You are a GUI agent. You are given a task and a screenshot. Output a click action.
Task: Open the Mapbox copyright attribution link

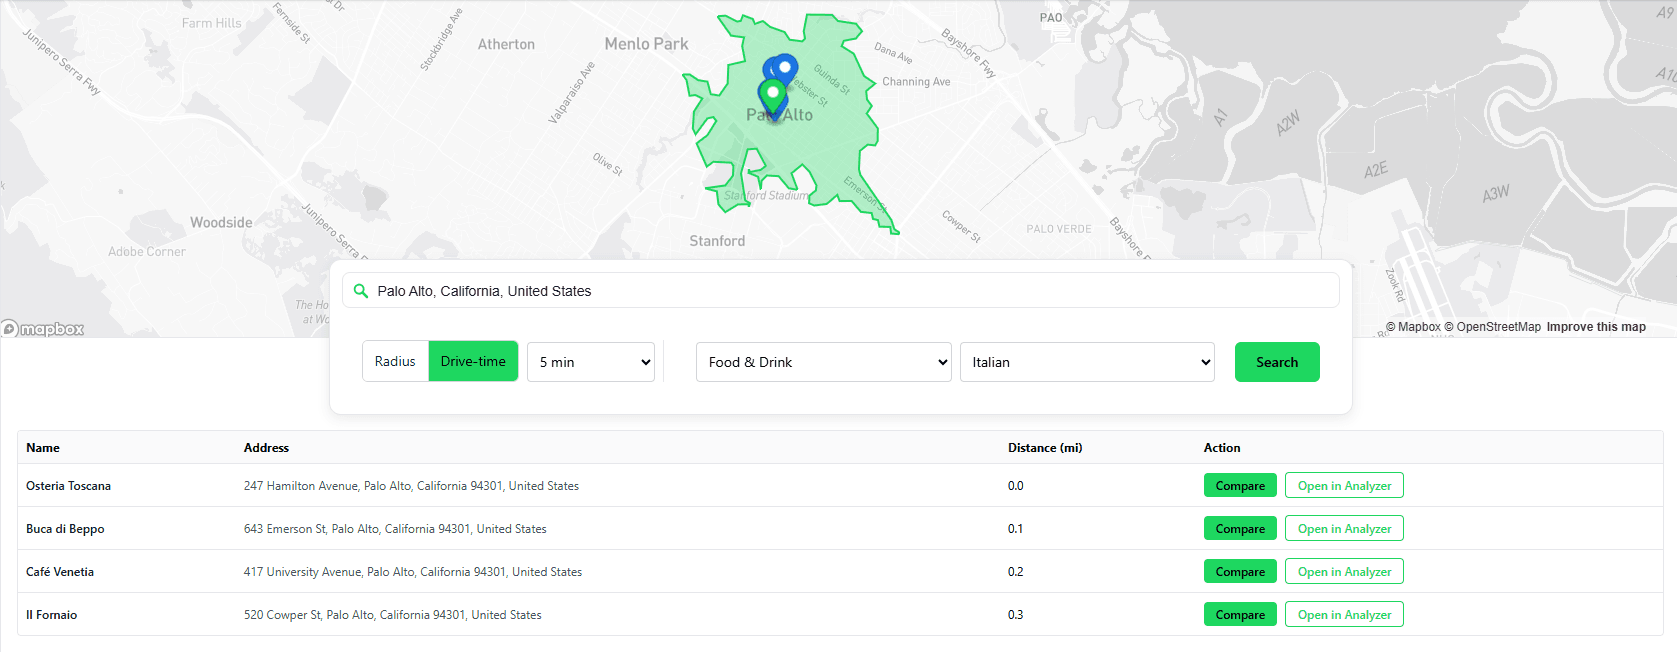(1413, 327)
